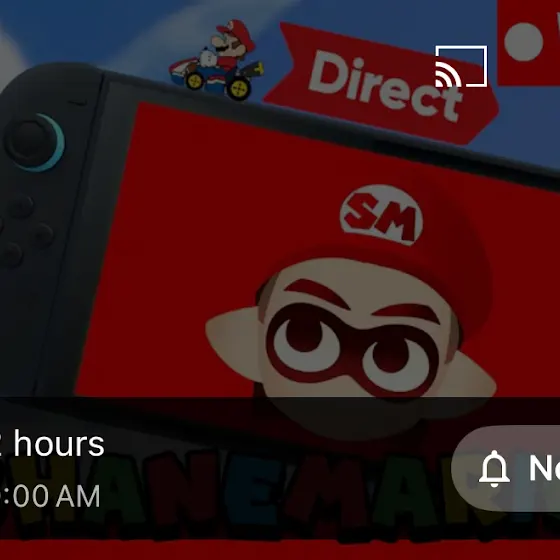The image size is (560, 560).
Task: Tap the Cast to device icon
Action: click(x=461, y=66)
